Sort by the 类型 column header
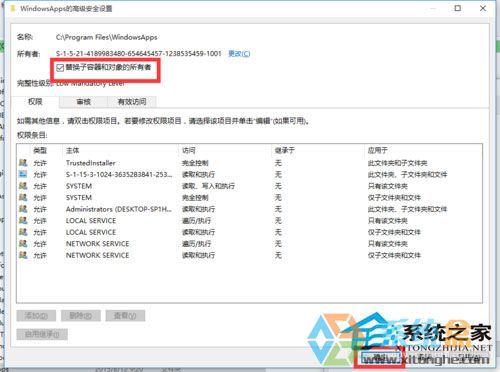Image resolution: width=500 pixels, height=372 pixels. click(x=40, y=150)
